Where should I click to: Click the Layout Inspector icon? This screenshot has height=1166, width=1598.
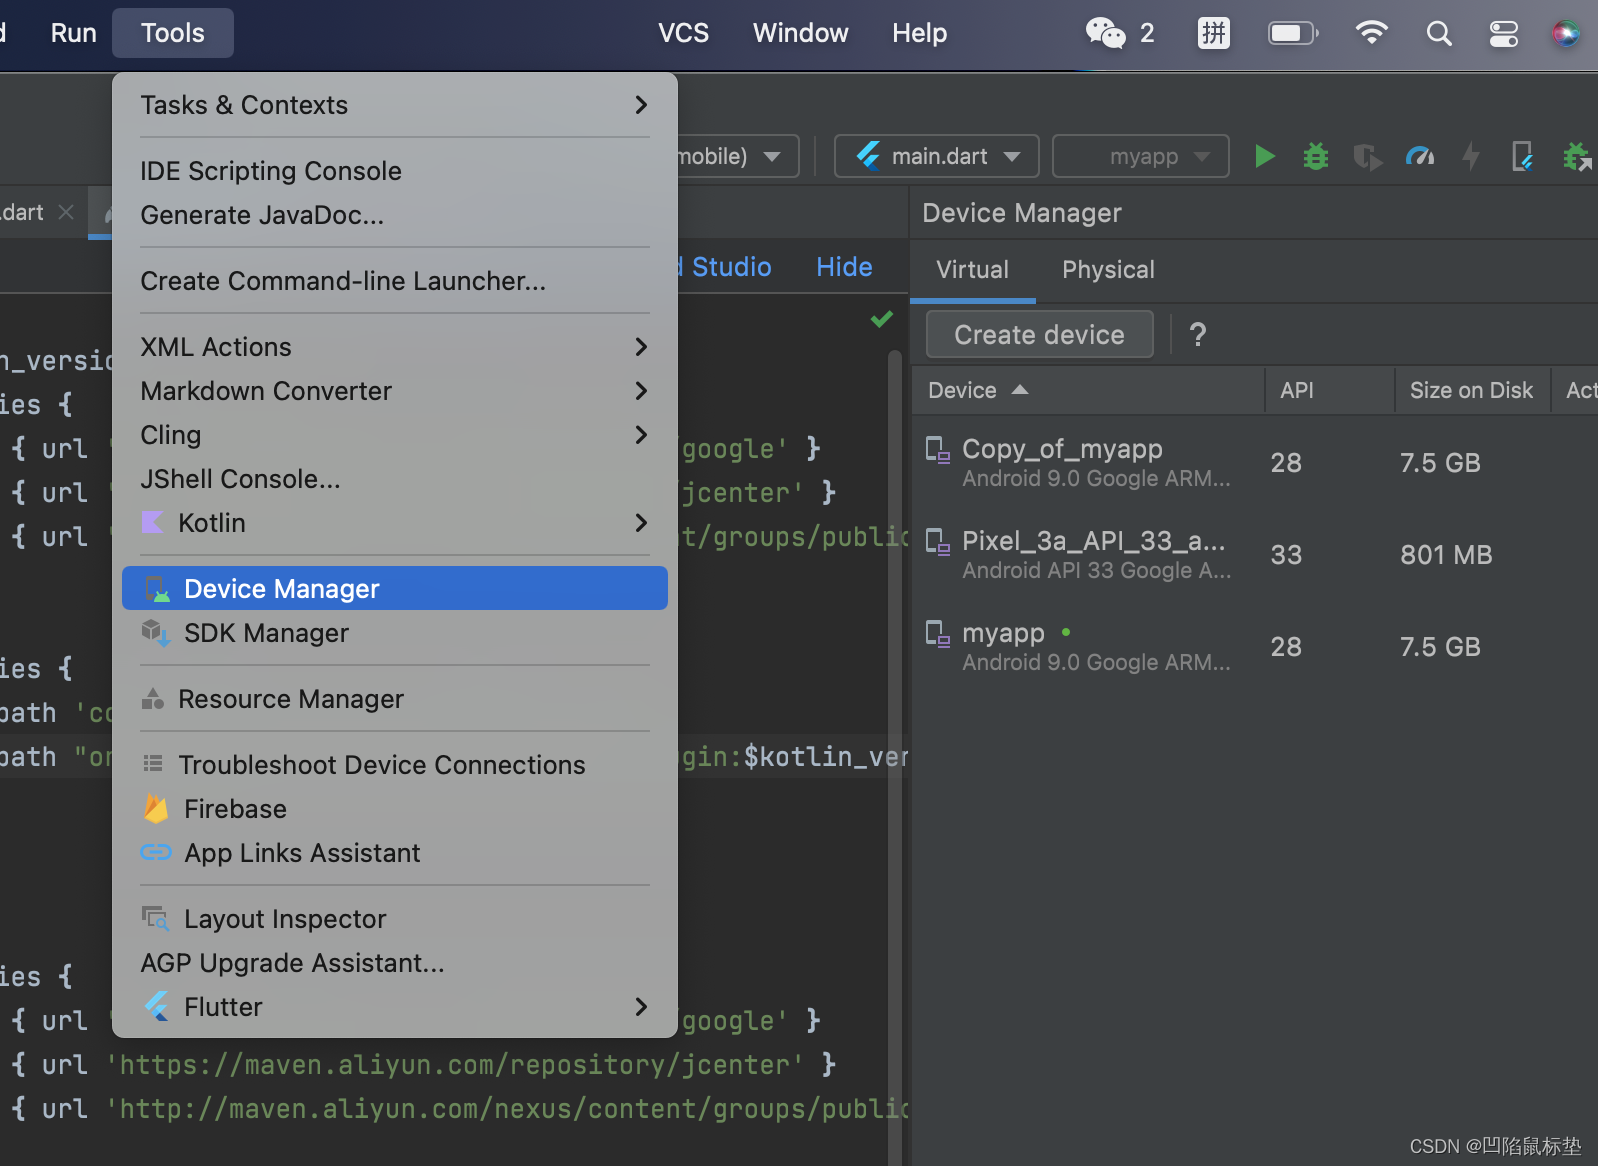(155, 918)
